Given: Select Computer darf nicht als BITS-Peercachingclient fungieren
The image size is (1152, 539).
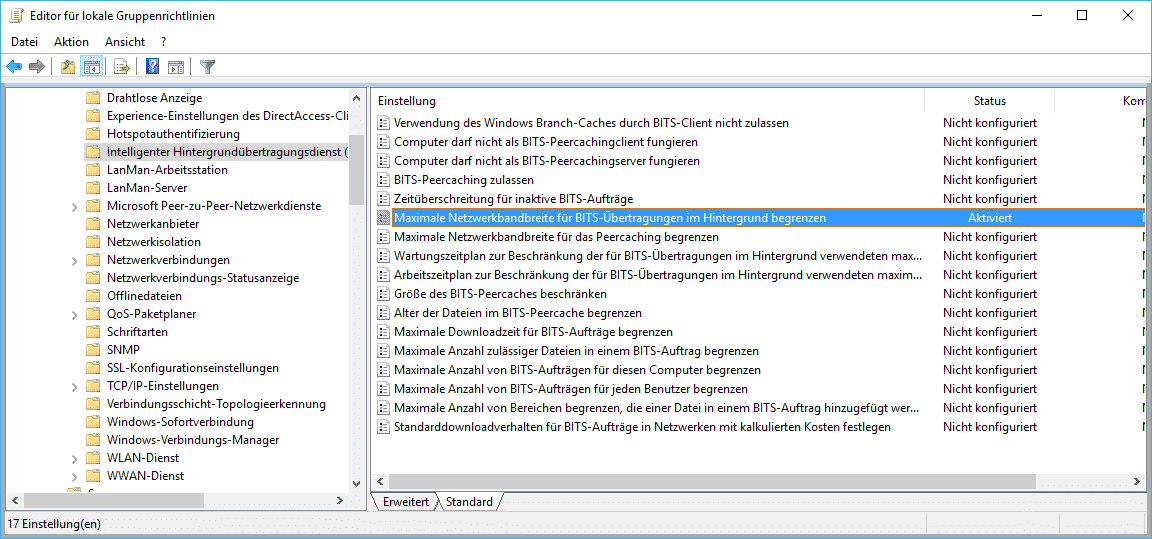Looking at the screenshot, I should pyautogui.click(x=546, y=142).
